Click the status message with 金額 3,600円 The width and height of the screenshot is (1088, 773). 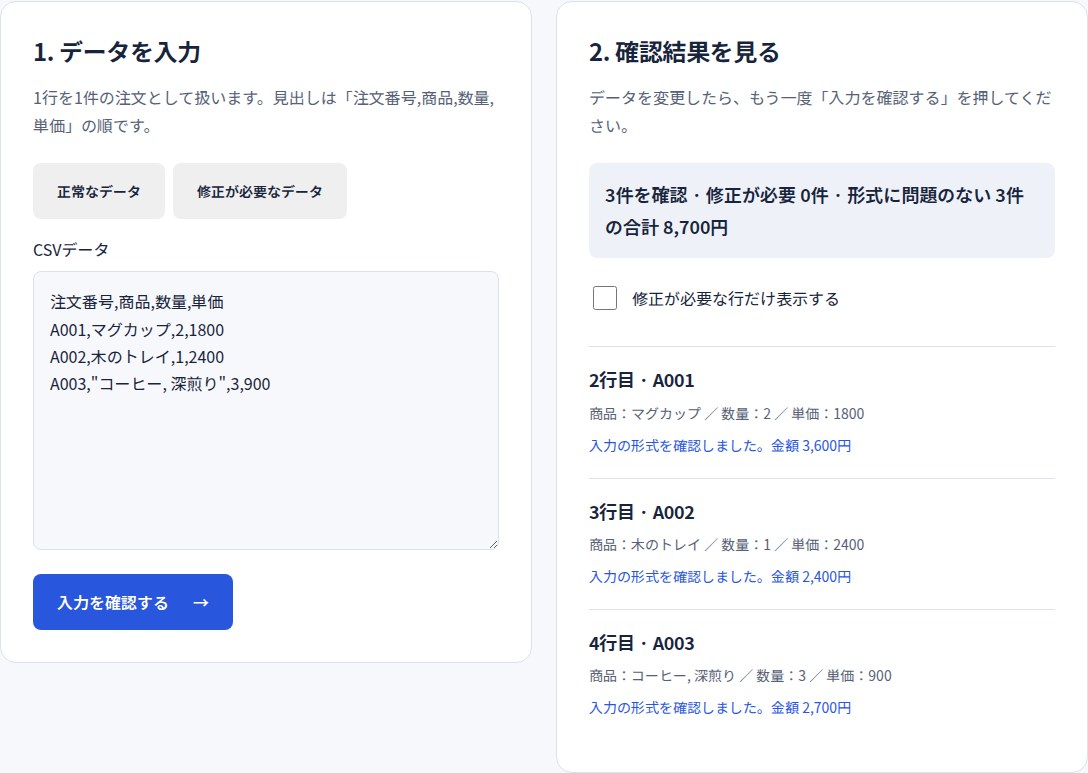pyautogui.click(x=720, y=445)
